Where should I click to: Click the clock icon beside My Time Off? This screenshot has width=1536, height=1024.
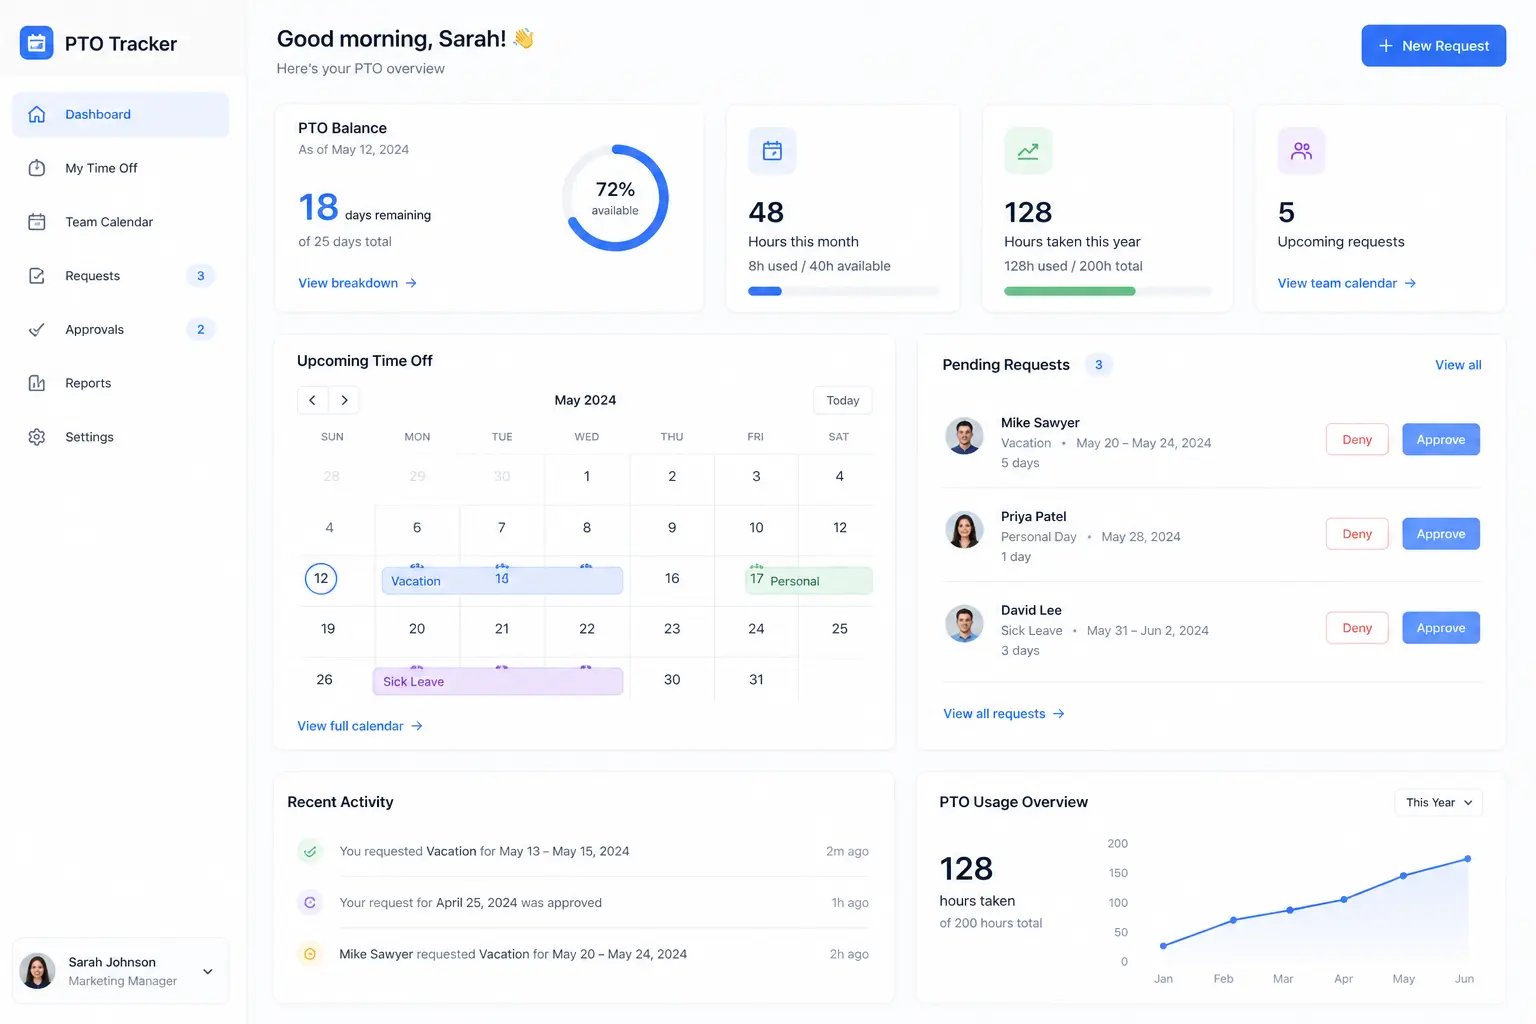37,168
